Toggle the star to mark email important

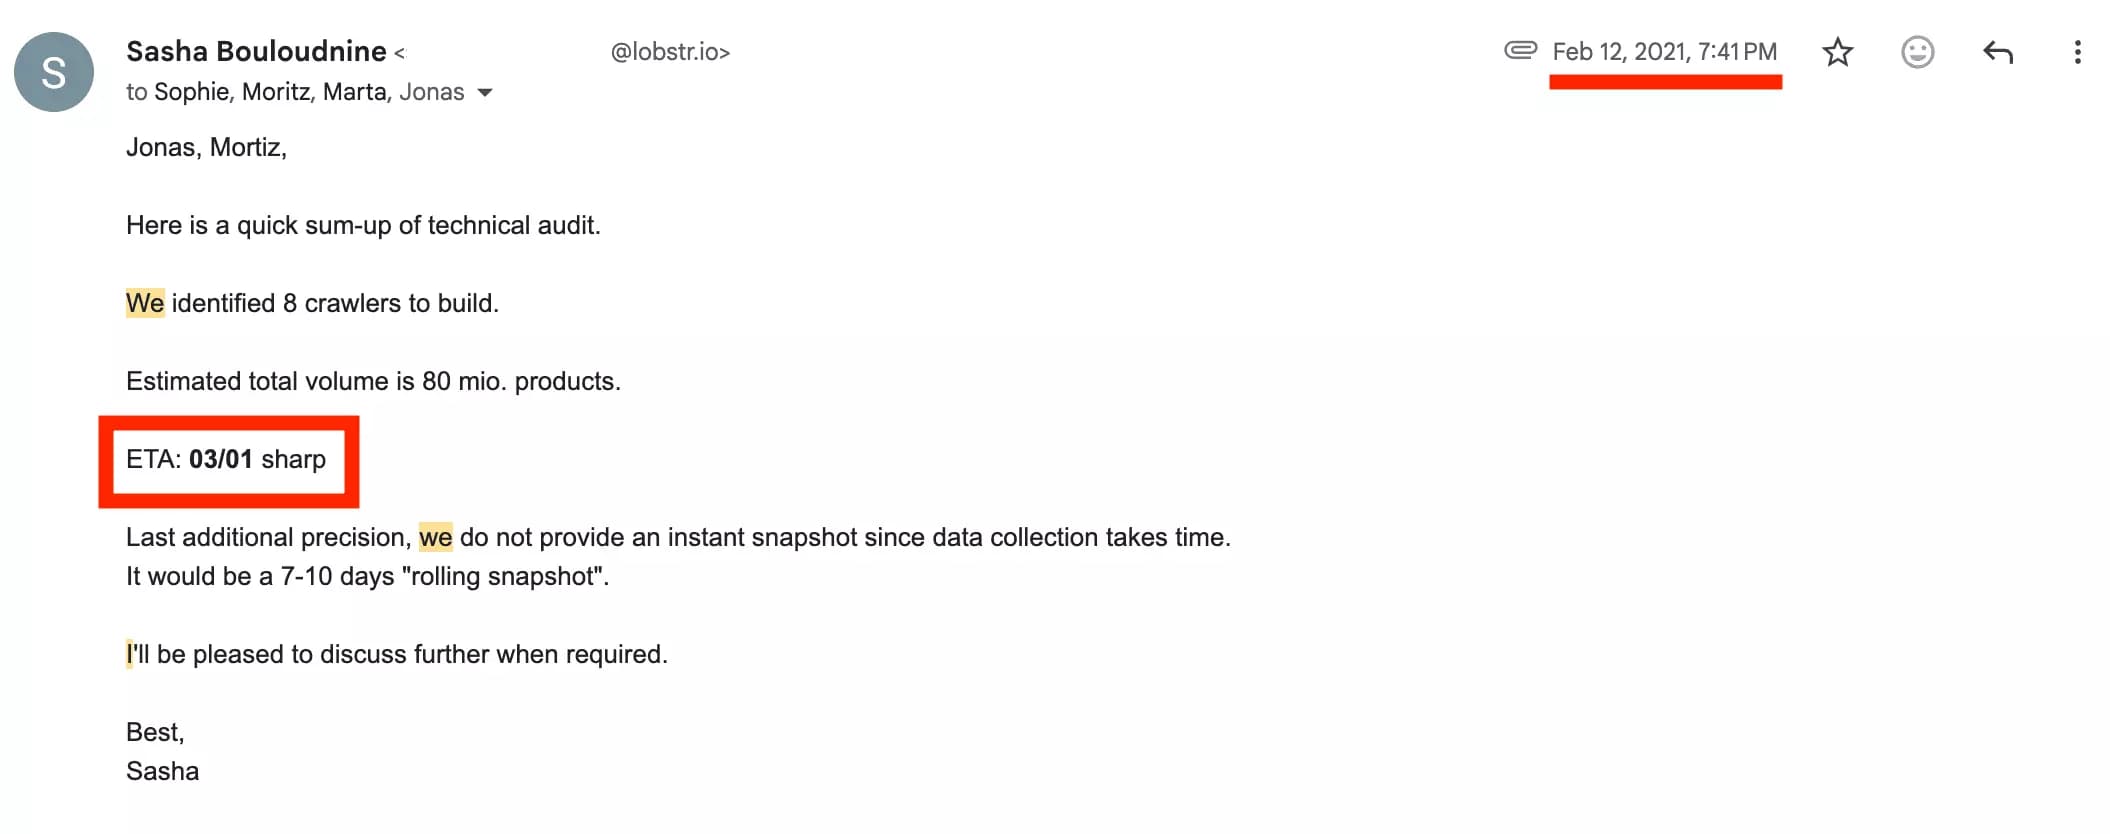(1838, 52)
